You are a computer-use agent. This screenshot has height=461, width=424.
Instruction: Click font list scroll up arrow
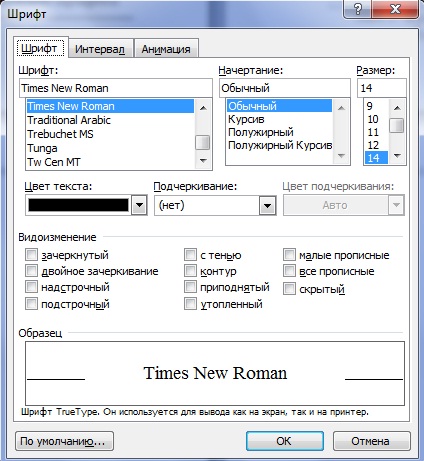click(203, 108)
